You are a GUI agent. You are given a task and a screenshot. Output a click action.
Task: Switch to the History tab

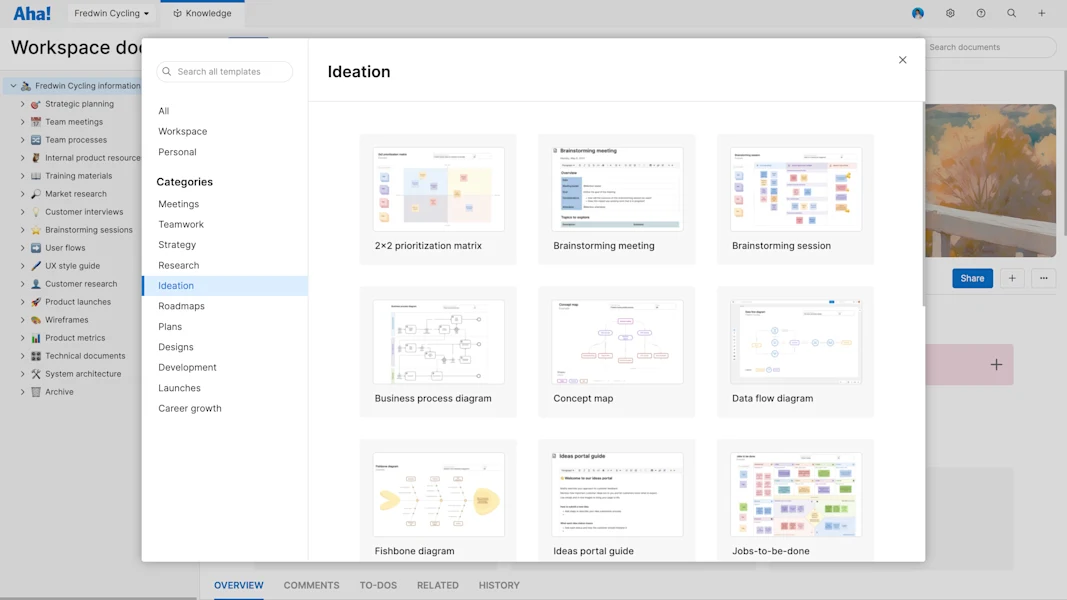(x=499, y=585)
